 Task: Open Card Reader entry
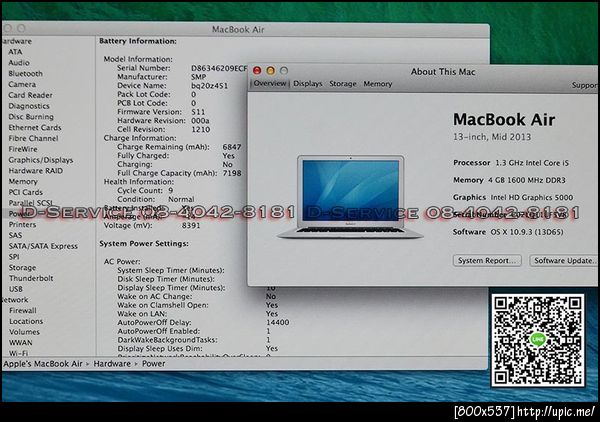click(30, 95)
